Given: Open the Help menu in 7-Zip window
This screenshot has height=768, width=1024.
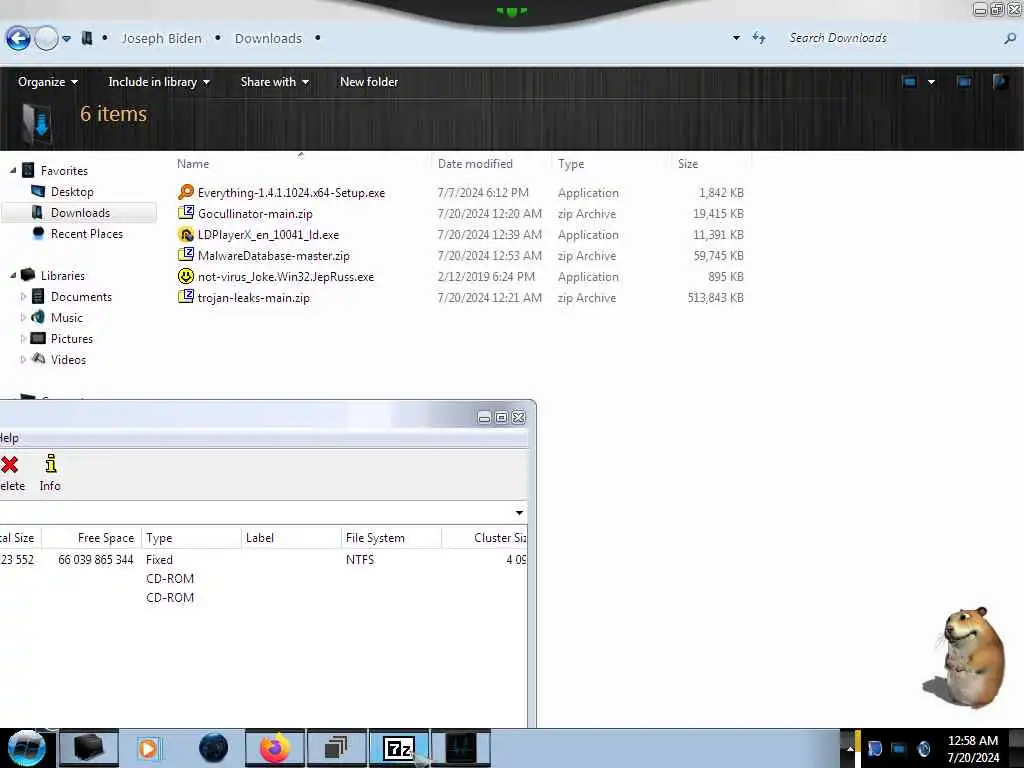Looking at the screenshot, I should pos(9,438).
